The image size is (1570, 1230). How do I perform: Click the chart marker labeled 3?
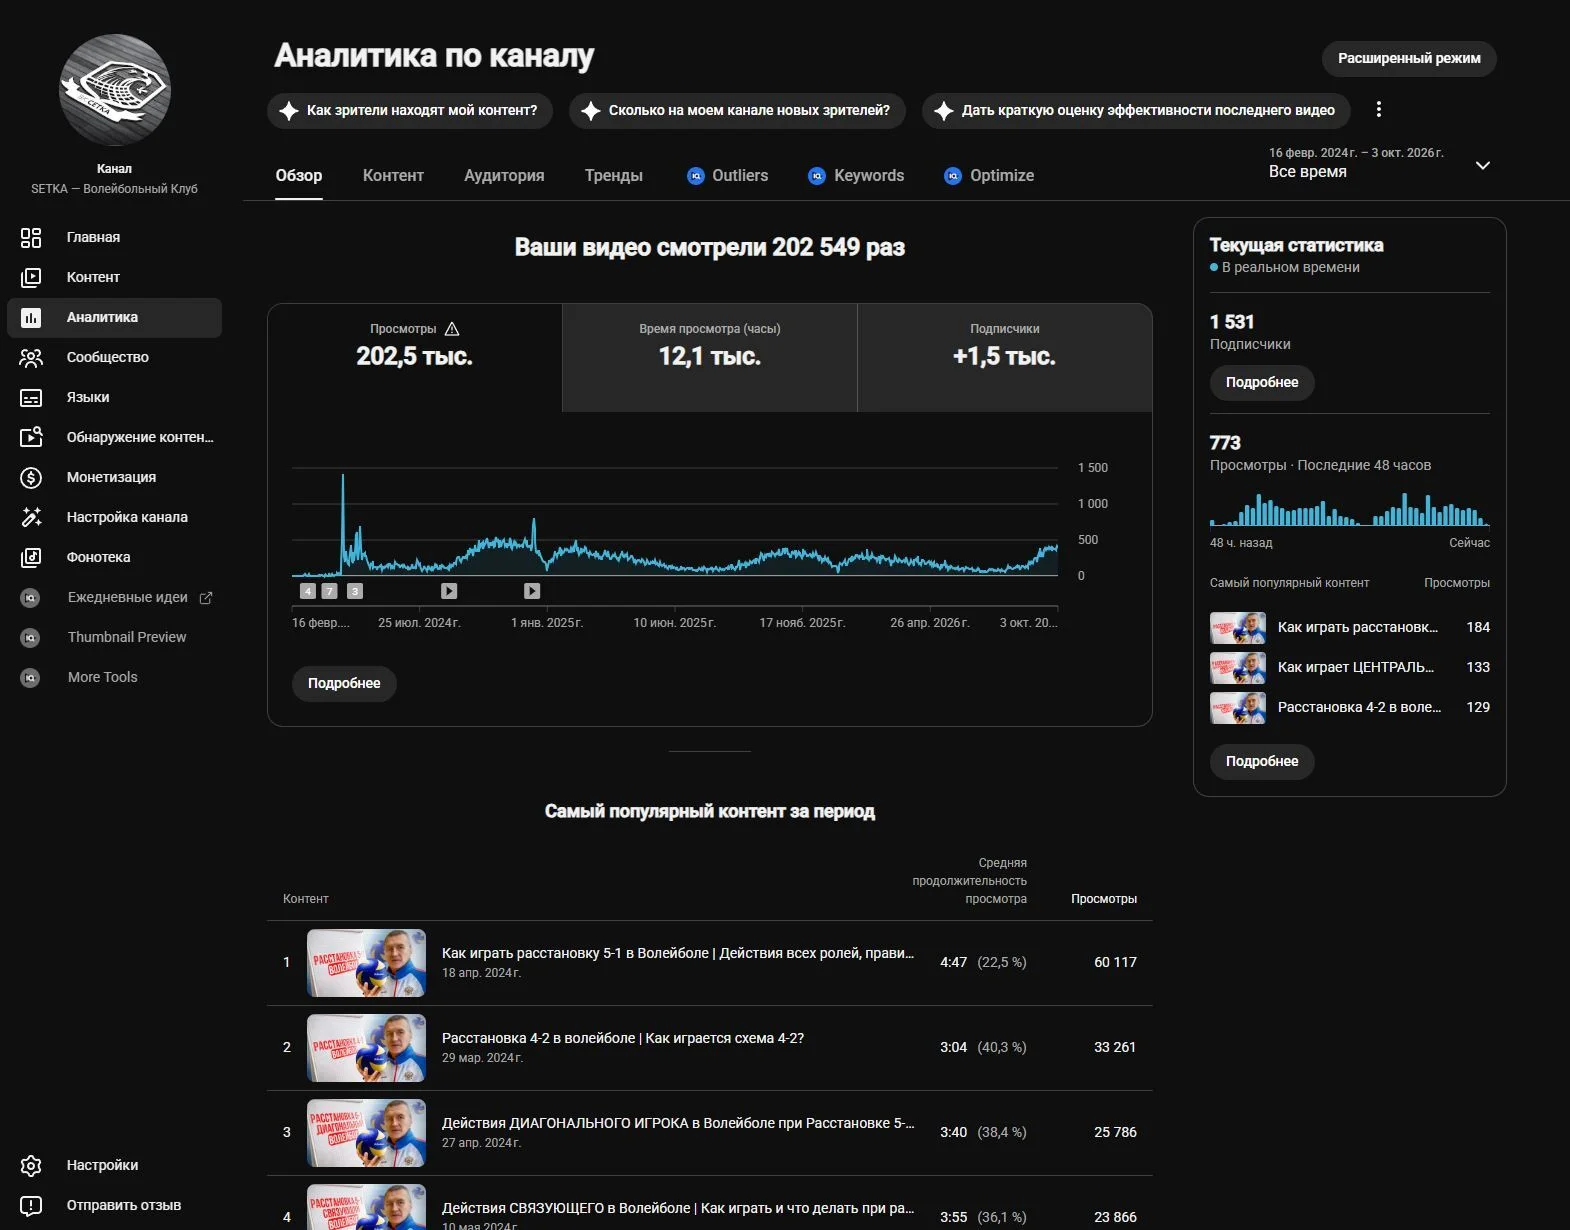point(355,591)
